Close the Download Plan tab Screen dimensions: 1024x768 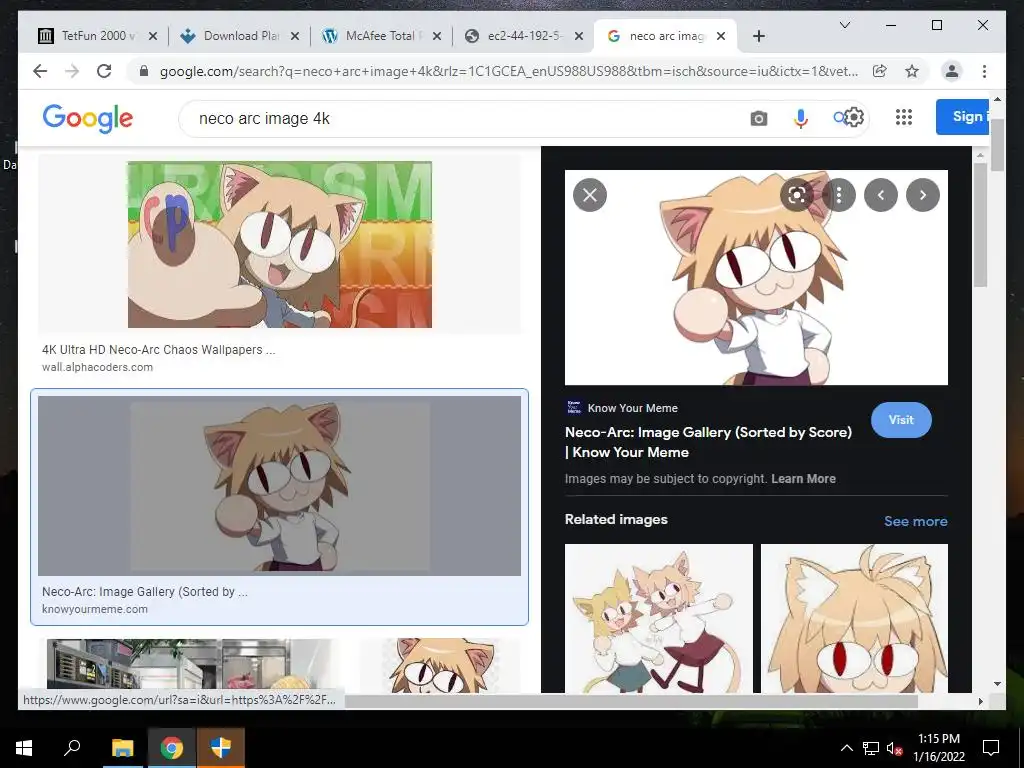295,36
